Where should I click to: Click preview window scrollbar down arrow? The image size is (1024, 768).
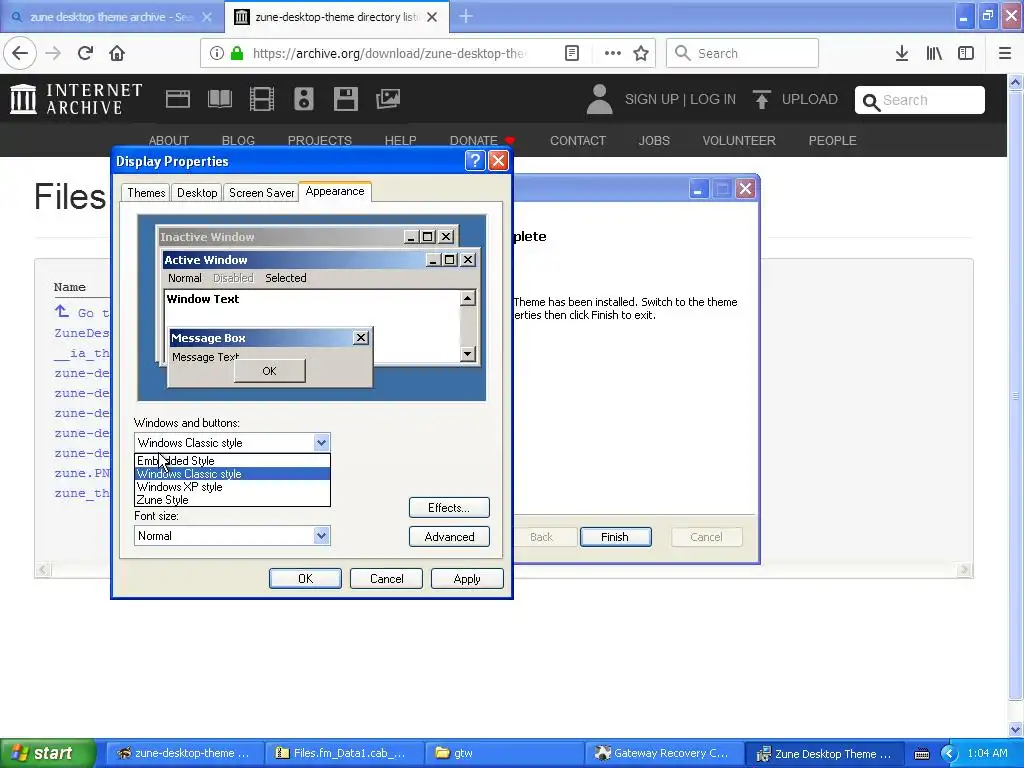468,354
